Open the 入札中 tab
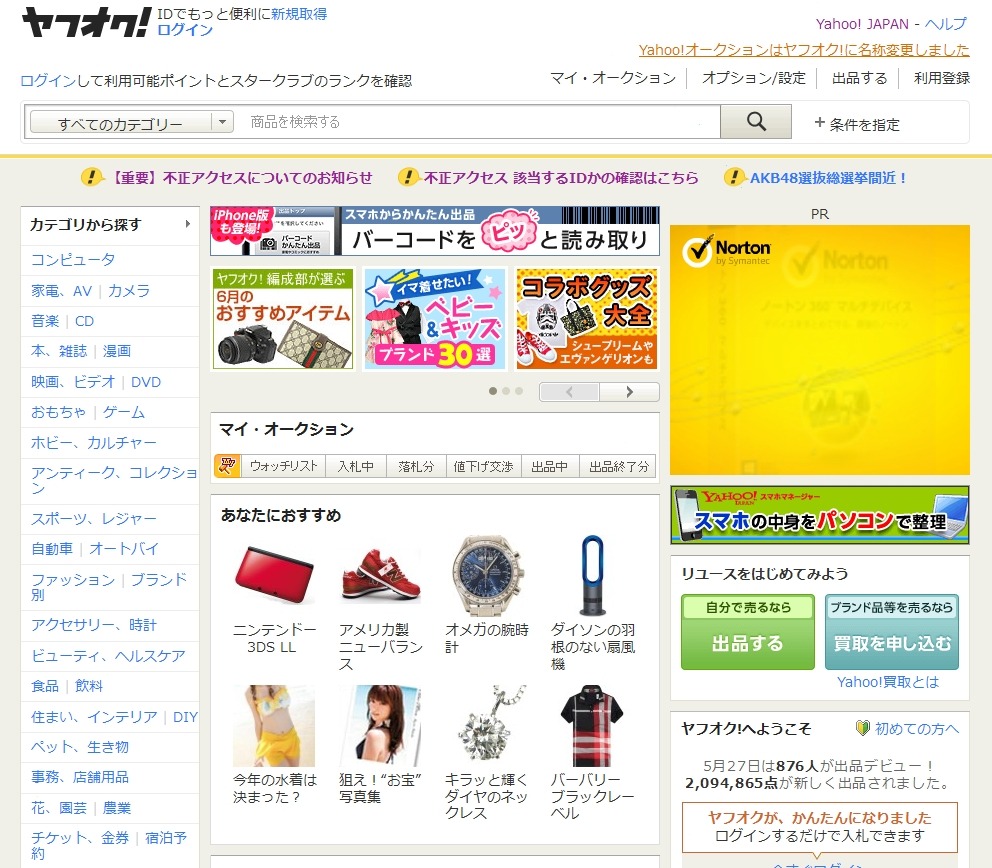Screen dimensions: 992x868 point(356,466)
